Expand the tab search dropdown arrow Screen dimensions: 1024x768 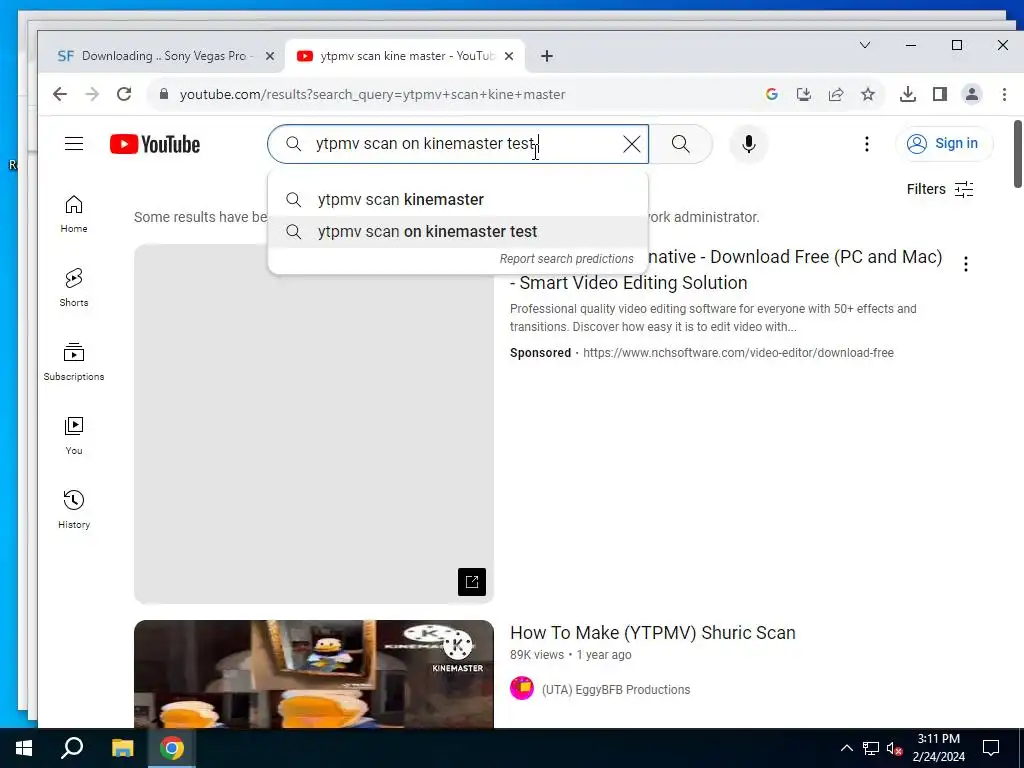click(865, 45)
